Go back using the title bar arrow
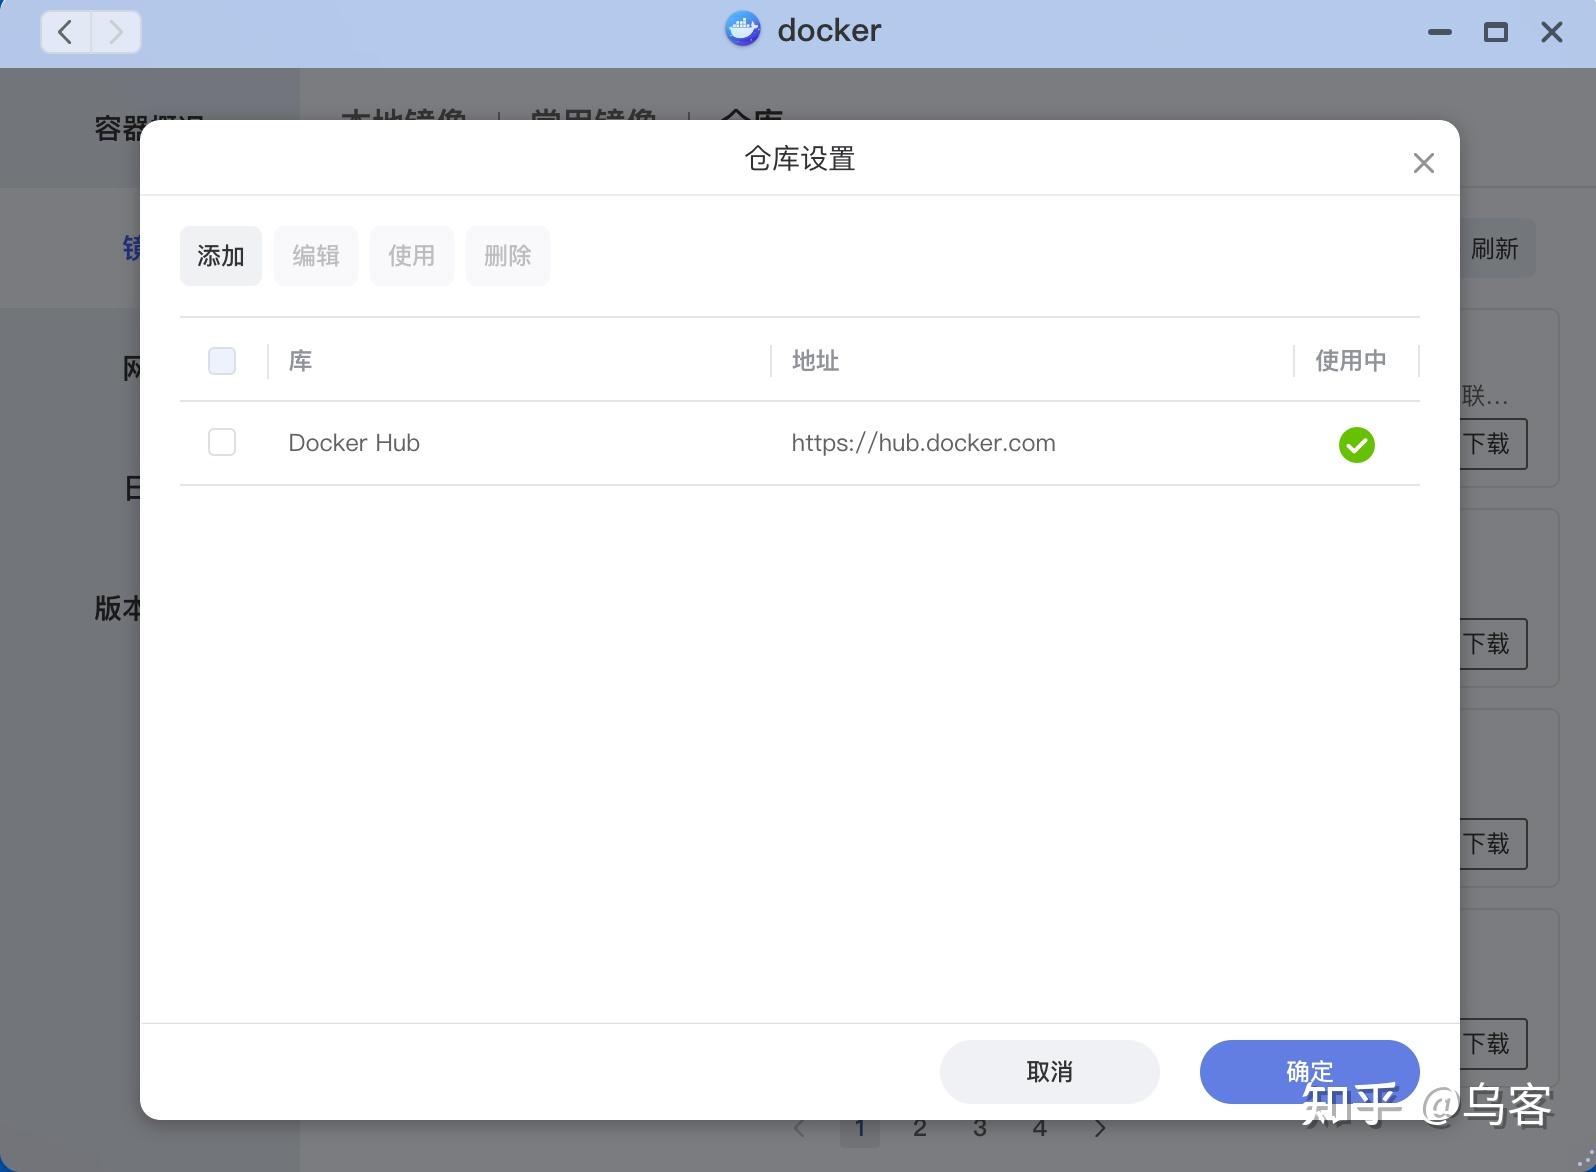Screen dimensions: 1596x1172 point(66,32)
